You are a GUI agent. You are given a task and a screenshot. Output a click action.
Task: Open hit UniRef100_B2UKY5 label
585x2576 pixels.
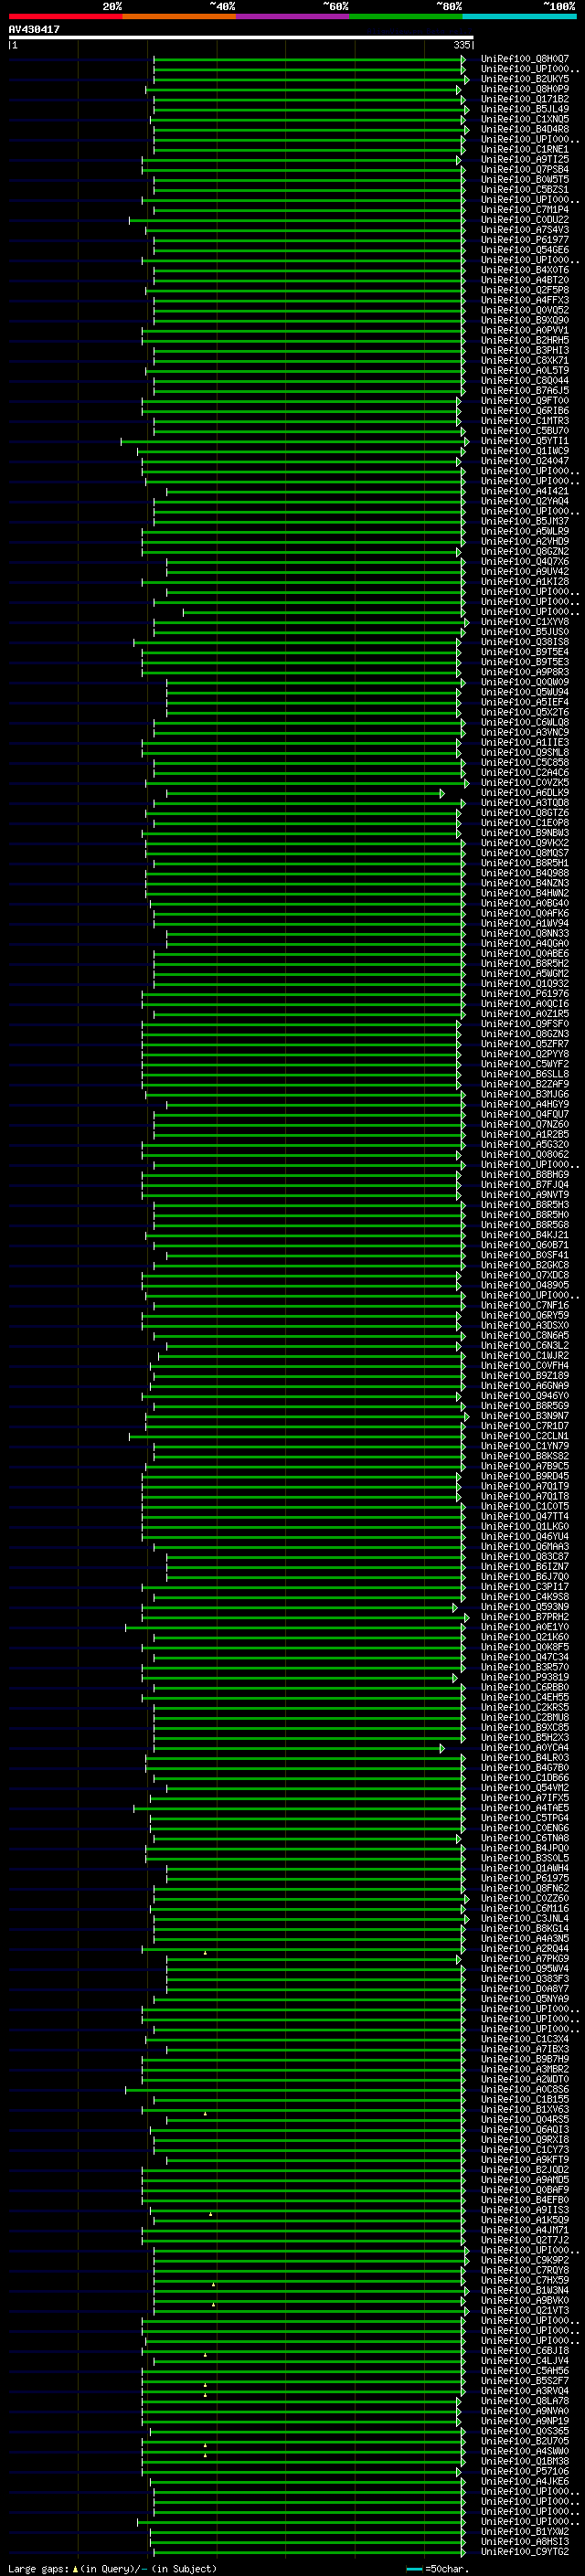click(x=525, y=79)
